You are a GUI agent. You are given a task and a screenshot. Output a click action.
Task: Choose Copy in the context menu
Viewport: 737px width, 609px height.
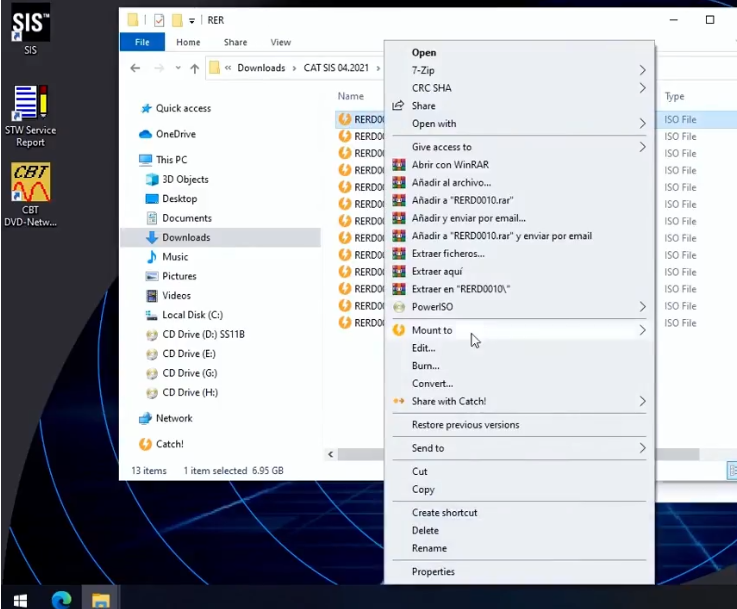[423, 490]
